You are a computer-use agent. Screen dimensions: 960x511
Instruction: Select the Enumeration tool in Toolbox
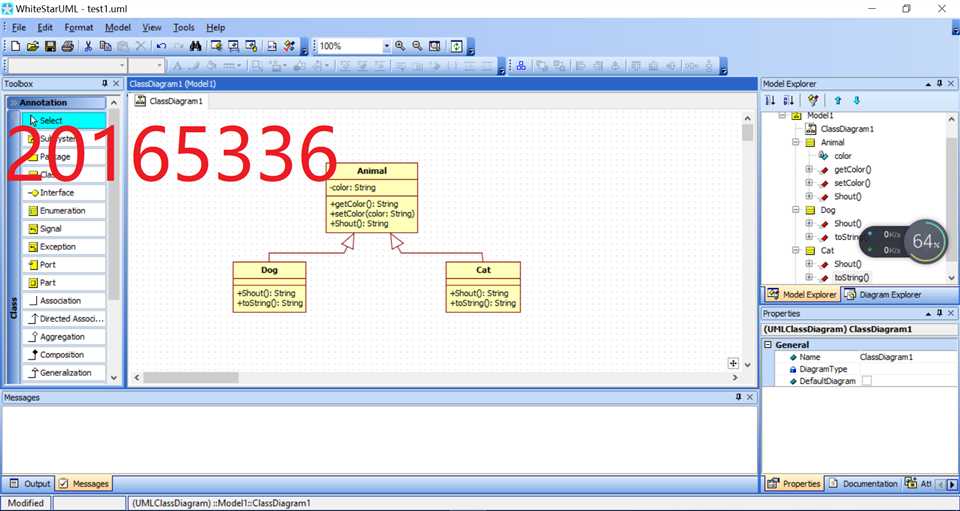point(64,211)
